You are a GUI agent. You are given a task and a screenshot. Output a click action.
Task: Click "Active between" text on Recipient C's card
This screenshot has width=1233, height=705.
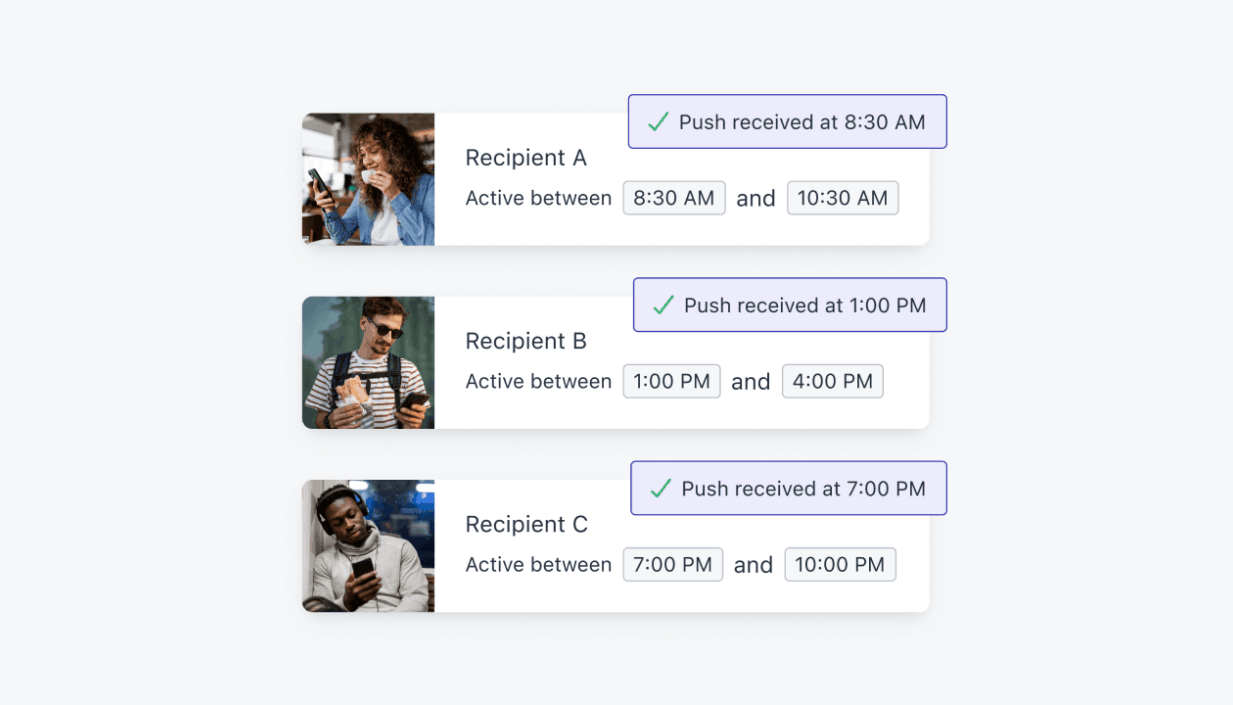(x=538, y=565)
